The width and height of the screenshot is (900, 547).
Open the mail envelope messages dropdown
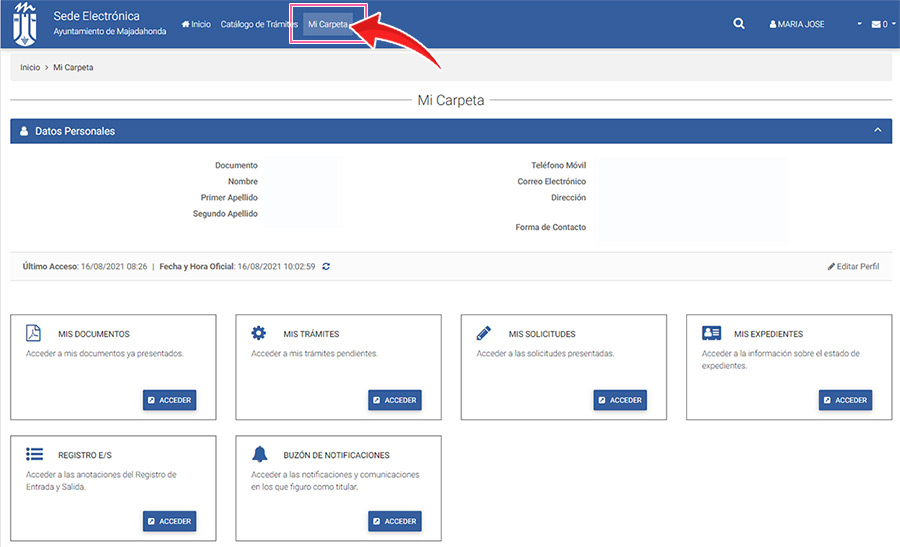click(884, 24)
